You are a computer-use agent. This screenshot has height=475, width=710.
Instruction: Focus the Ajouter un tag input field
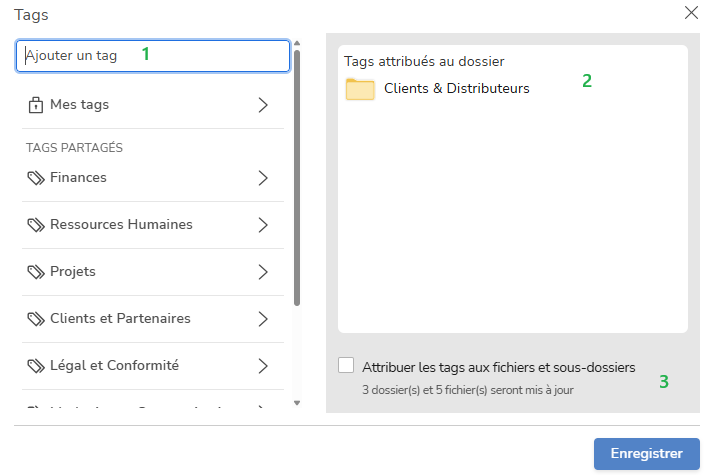[153, 56]
